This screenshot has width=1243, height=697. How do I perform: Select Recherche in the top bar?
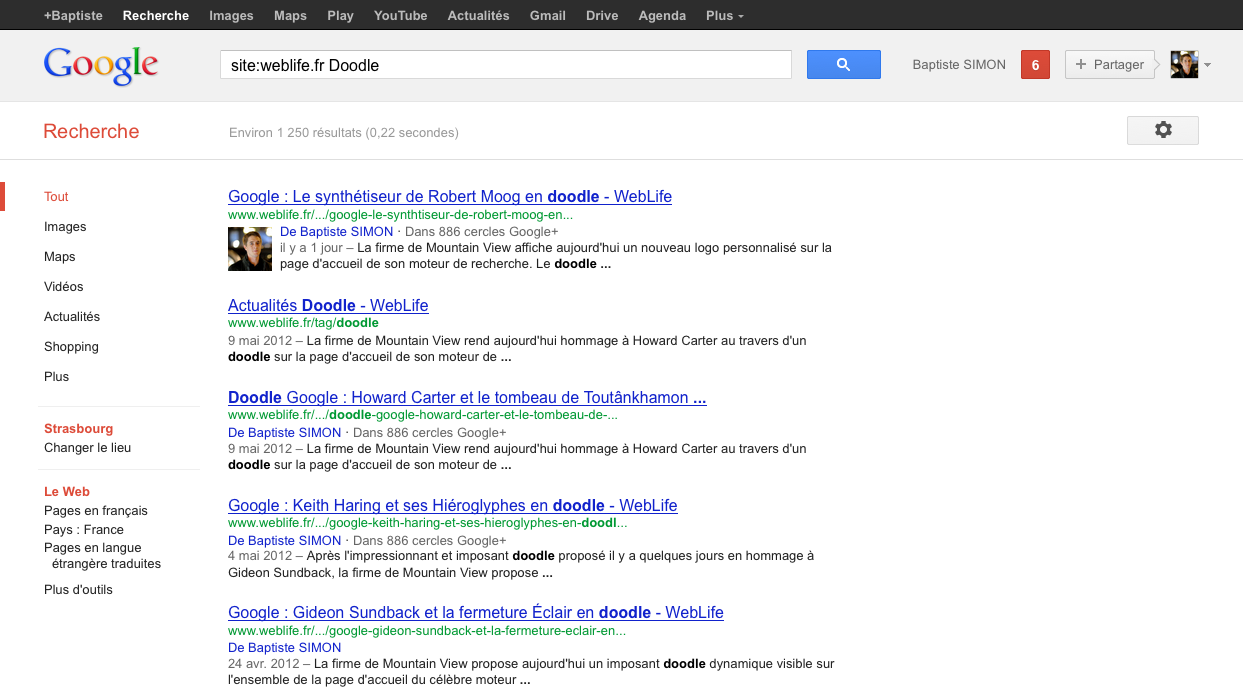[156, 15]
